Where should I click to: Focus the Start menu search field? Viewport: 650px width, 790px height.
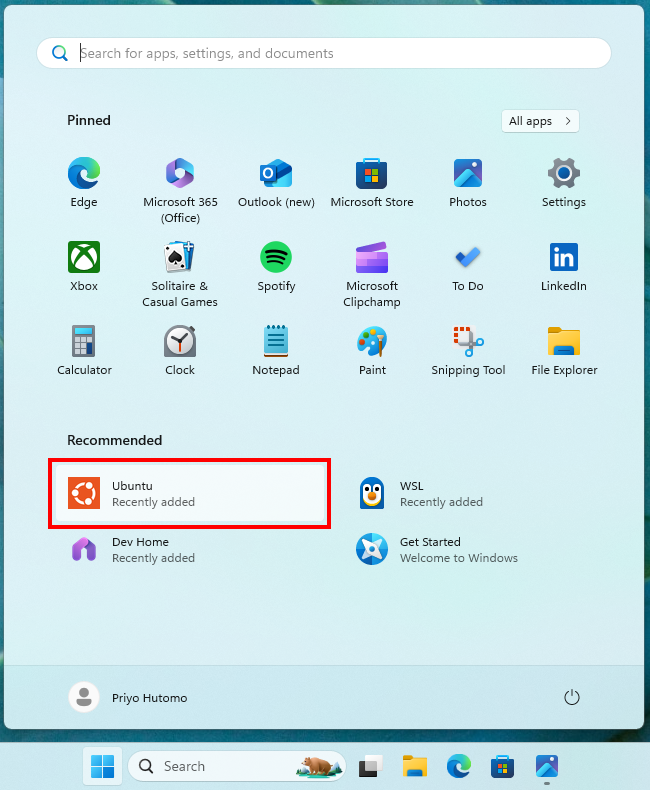324,53
